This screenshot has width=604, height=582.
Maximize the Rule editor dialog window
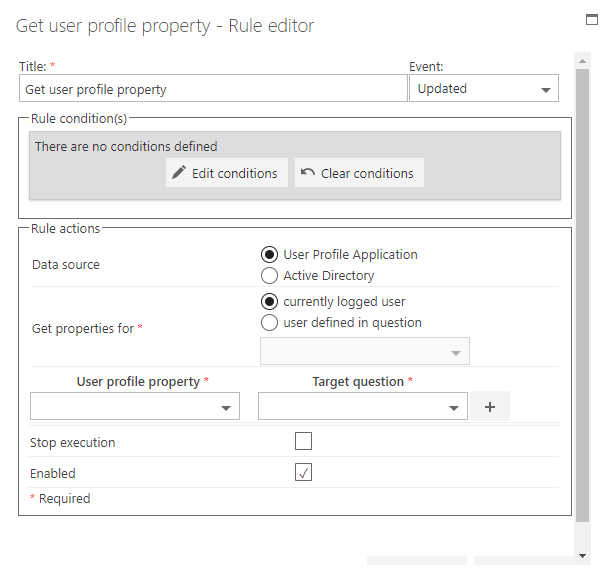(592, 19)
